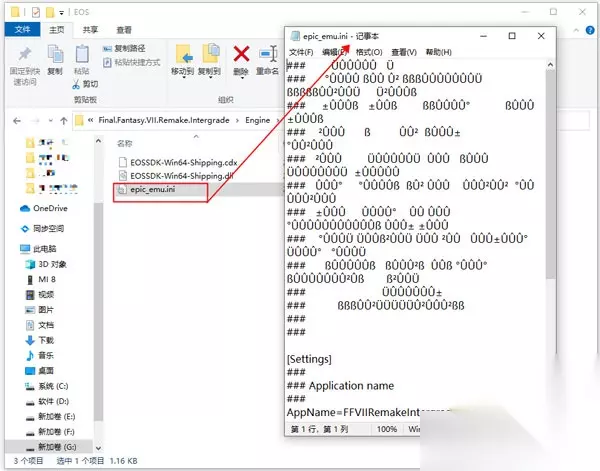The height and width of the screenshot is (471, 600).
Task: Open Music (音乐) folder in sidebar
Action: point(40,355)
